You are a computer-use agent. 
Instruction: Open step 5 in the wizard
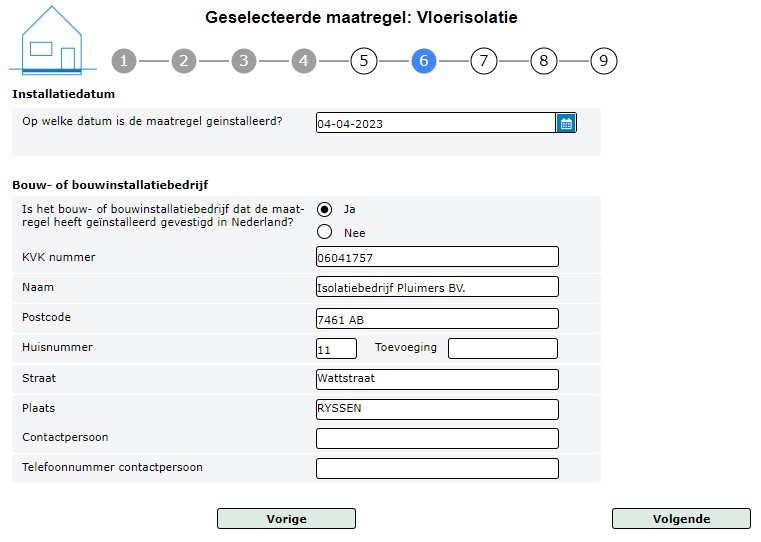pos(364,61)
